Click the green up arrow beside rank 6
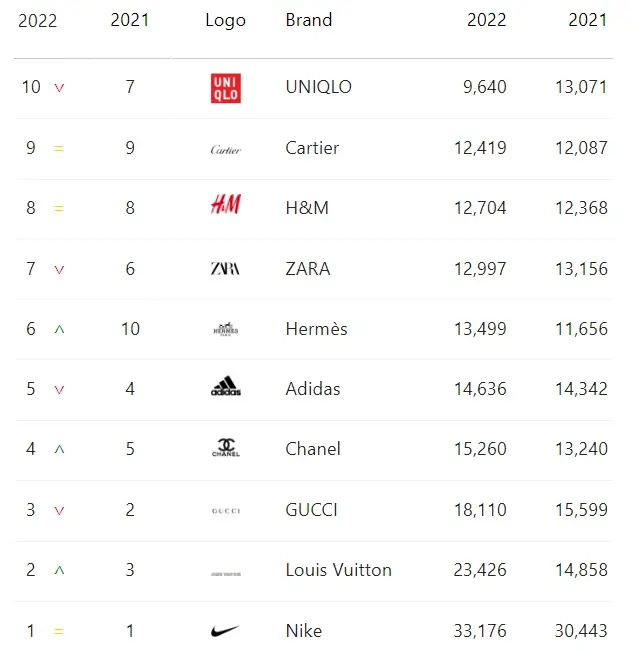The image size is (634, 658). pos(59,329)
